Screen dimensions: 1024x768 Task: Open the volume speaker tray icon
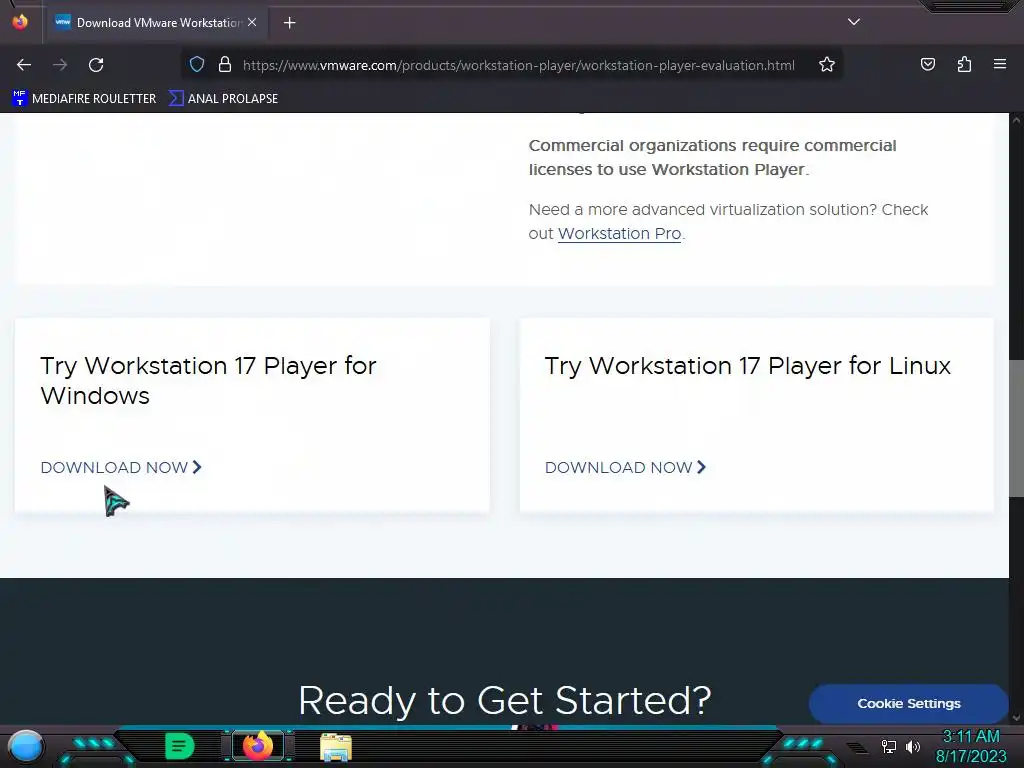913,746
